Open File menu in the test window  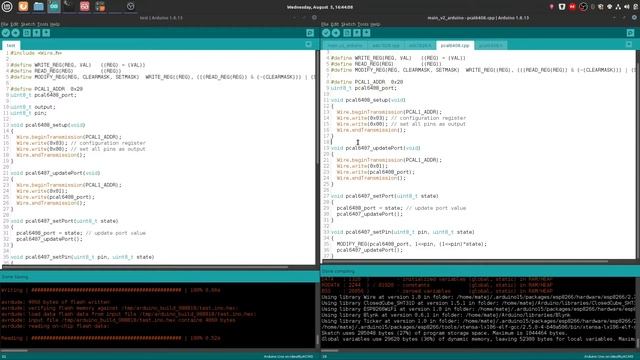click(x=4, y=24)
